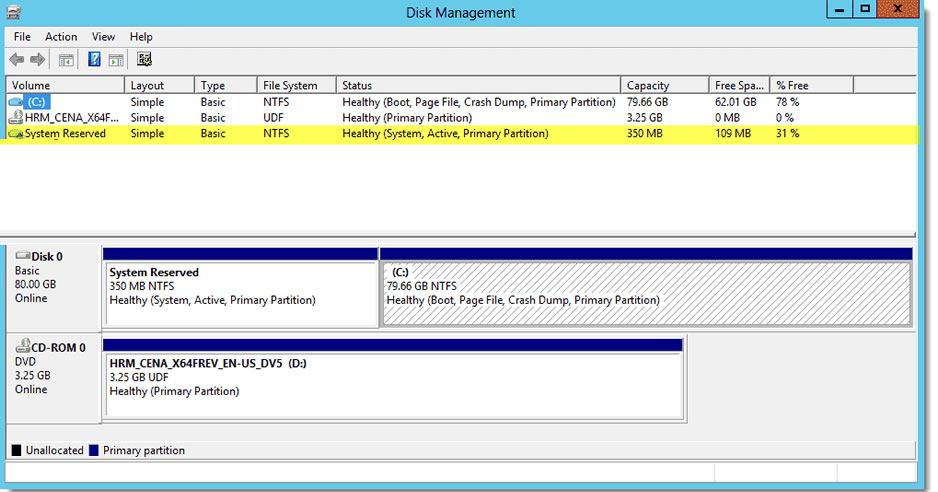Open Help via the blue question mark icon

94,59
